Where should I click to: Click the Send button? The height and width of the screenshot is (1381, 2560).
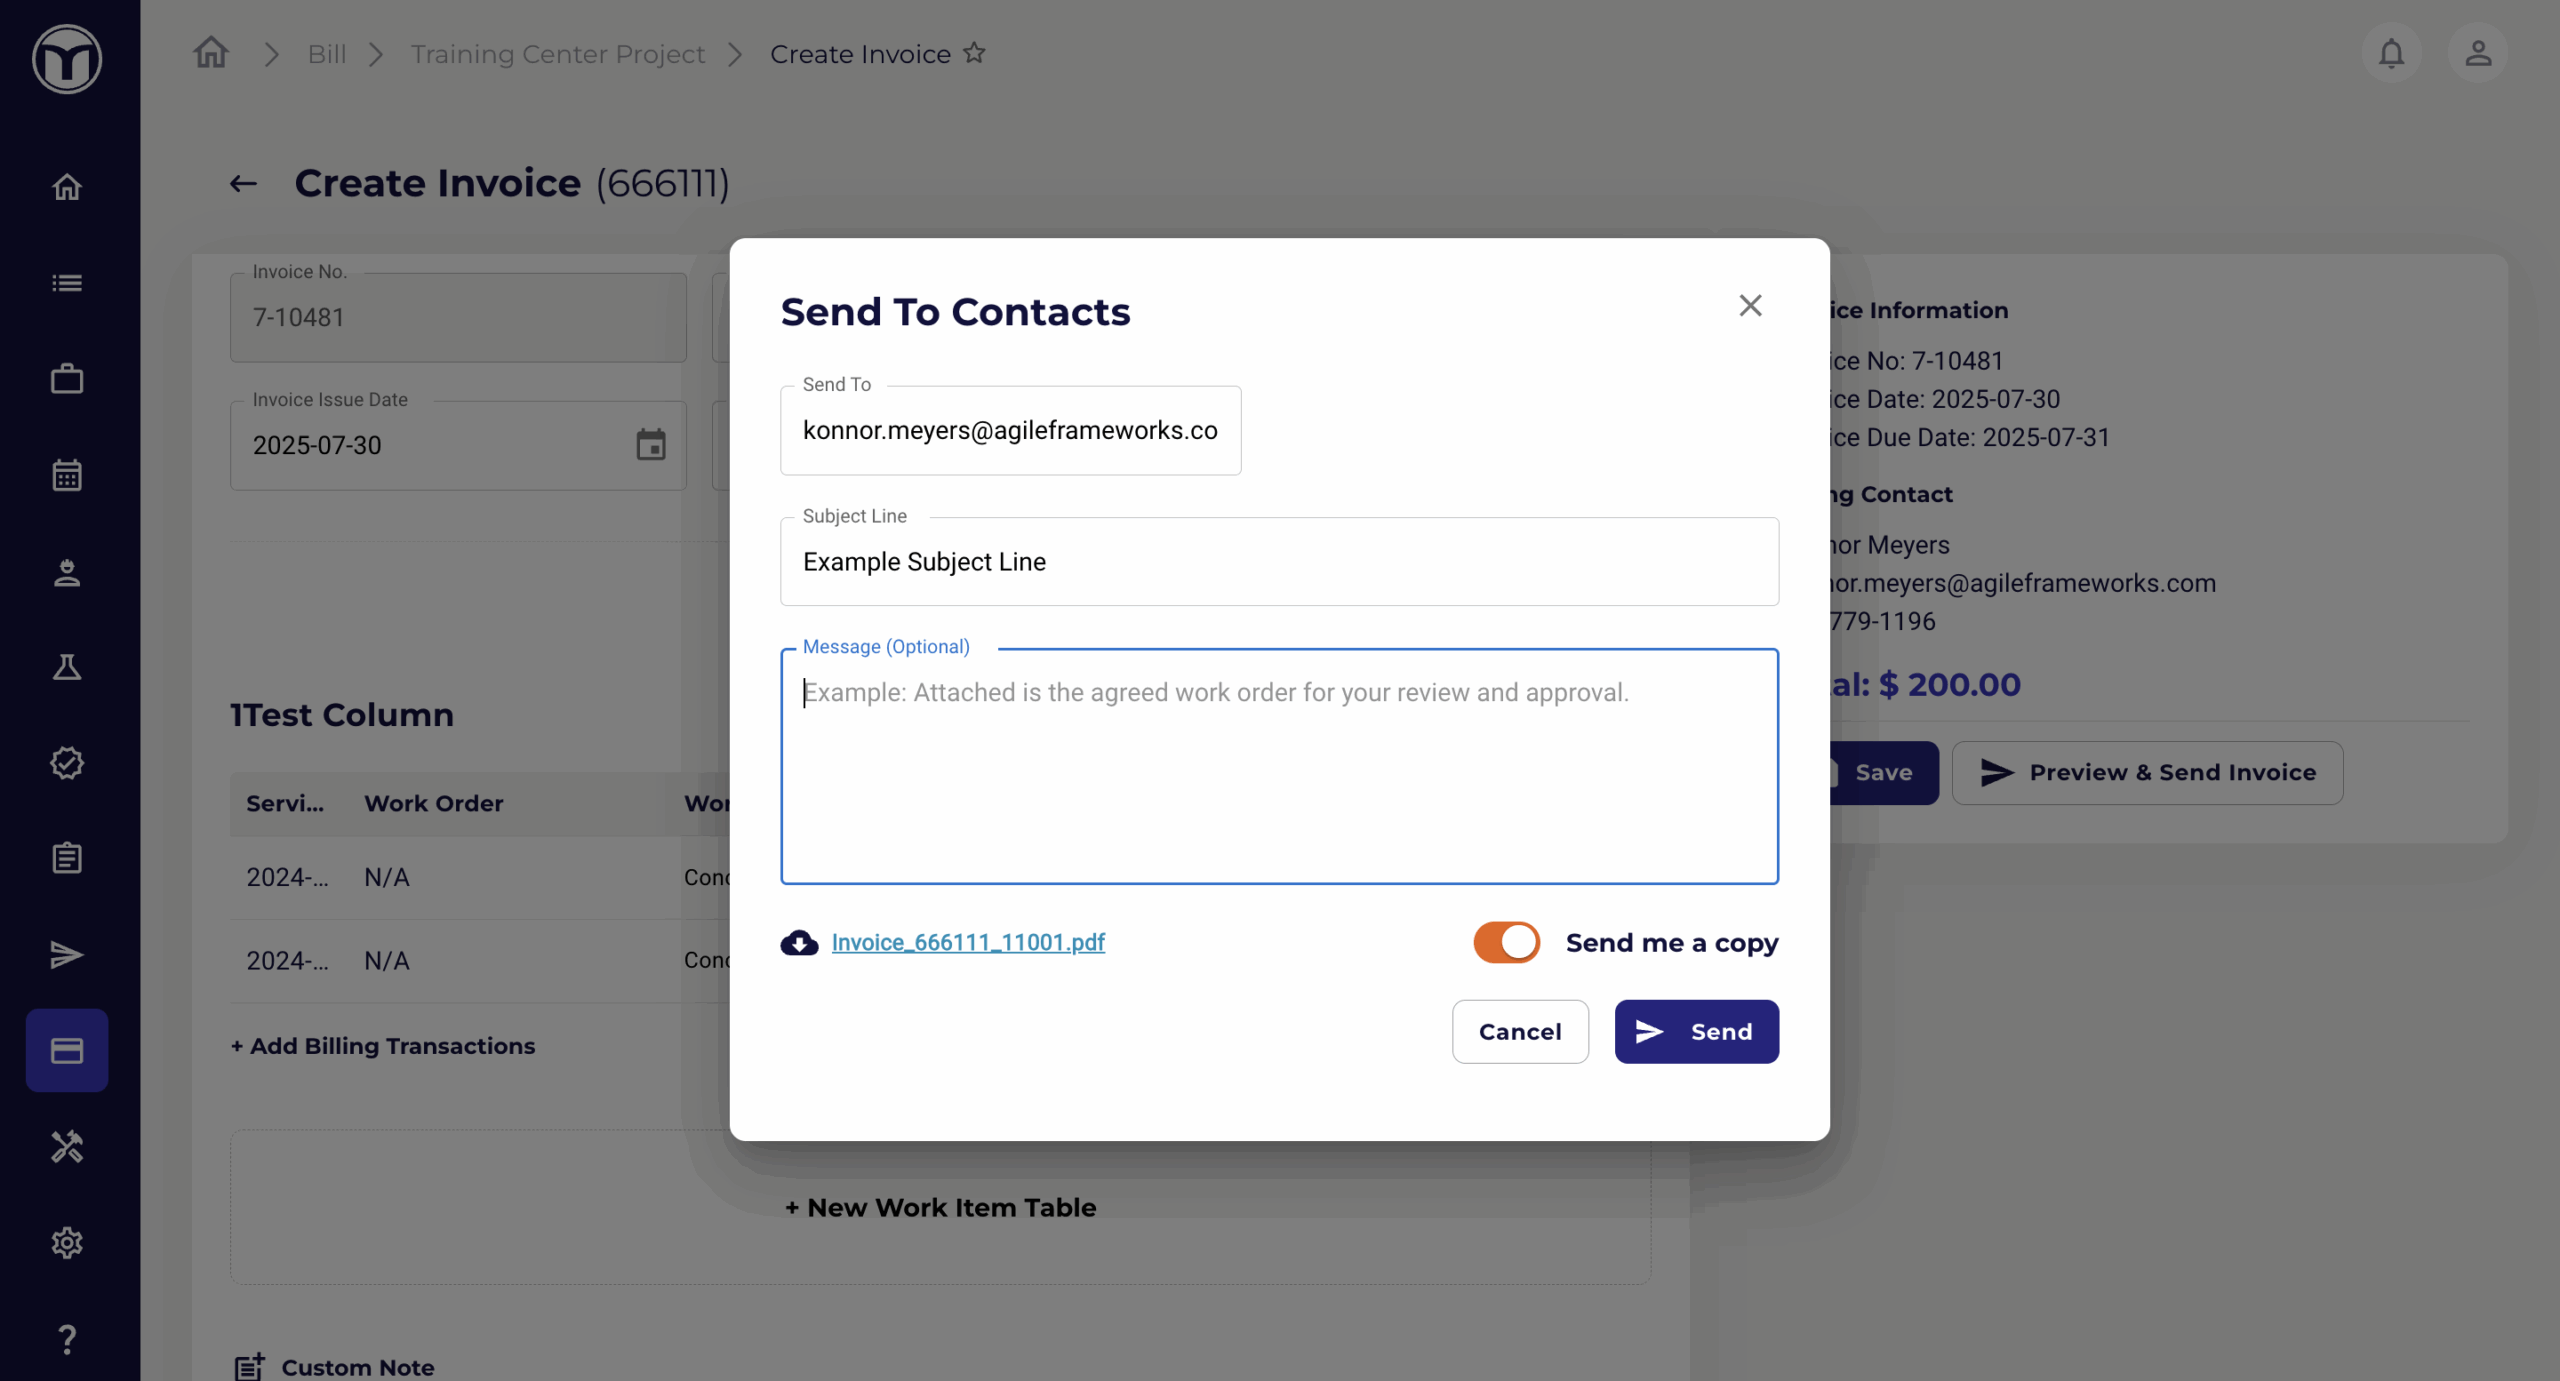click(x=1696, y=1031)
